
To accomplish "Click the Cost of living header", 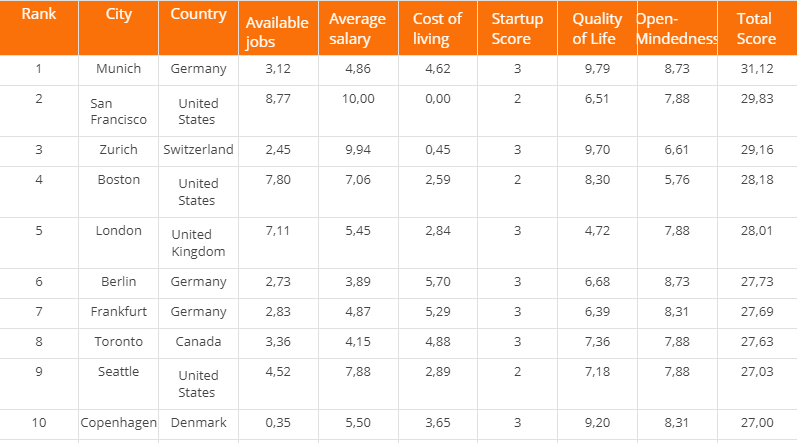I will 437,29.
